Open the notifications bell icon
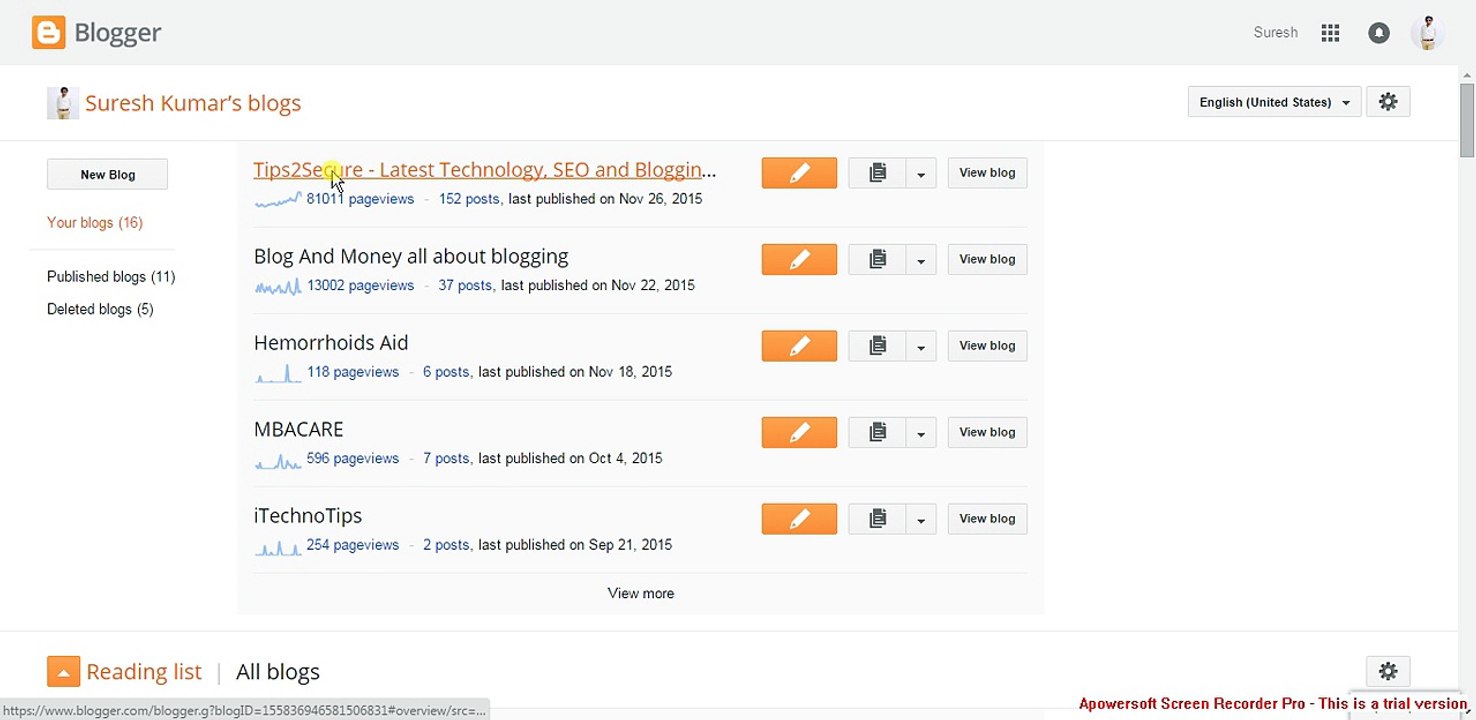Viewport: 1476px width, 720px height. click(x=1379, y=33)
